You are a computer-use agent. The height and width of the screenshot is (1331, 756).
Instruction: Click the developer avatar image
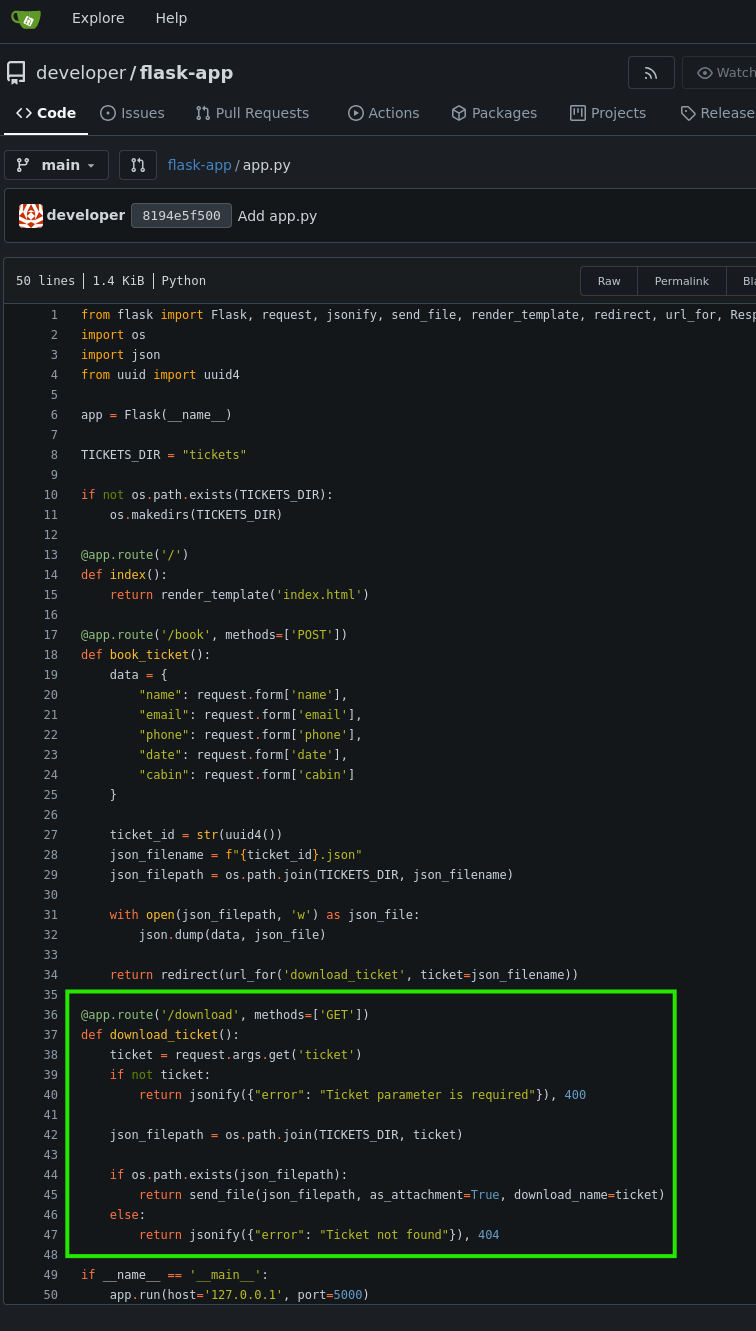click(31, 216)
